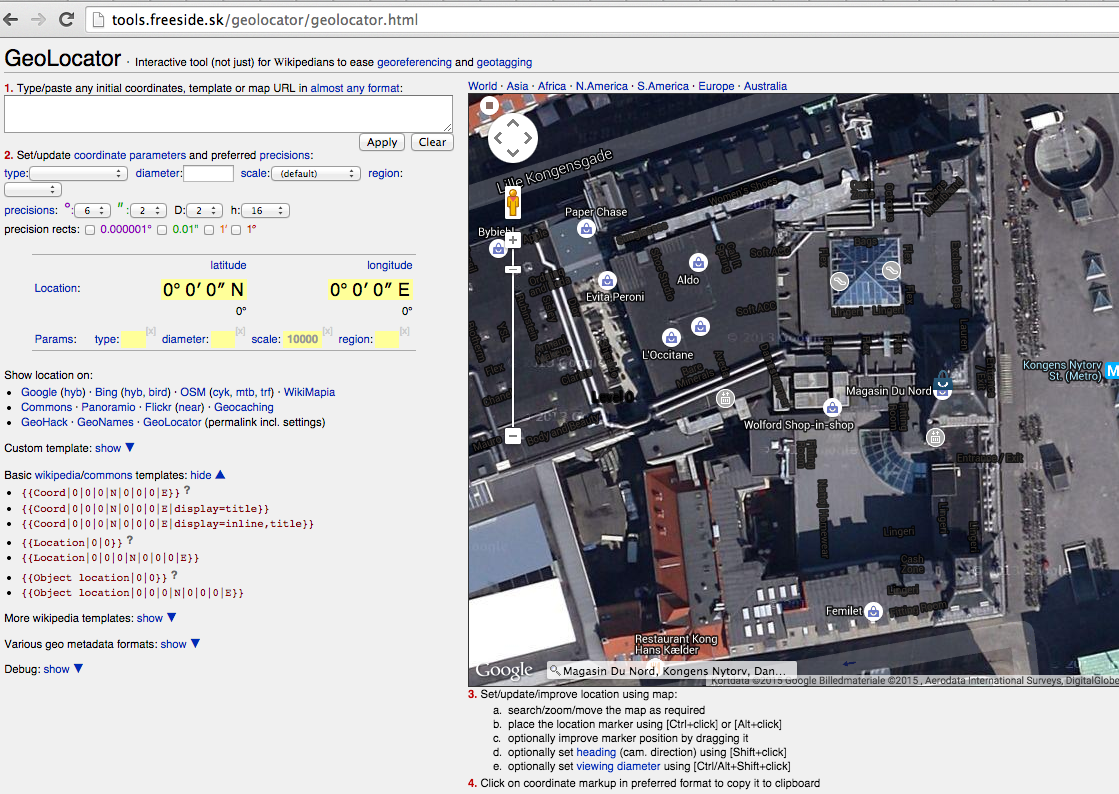Open help mark beside first Coord template
The image size is (1119, 794).
point(187,490)
